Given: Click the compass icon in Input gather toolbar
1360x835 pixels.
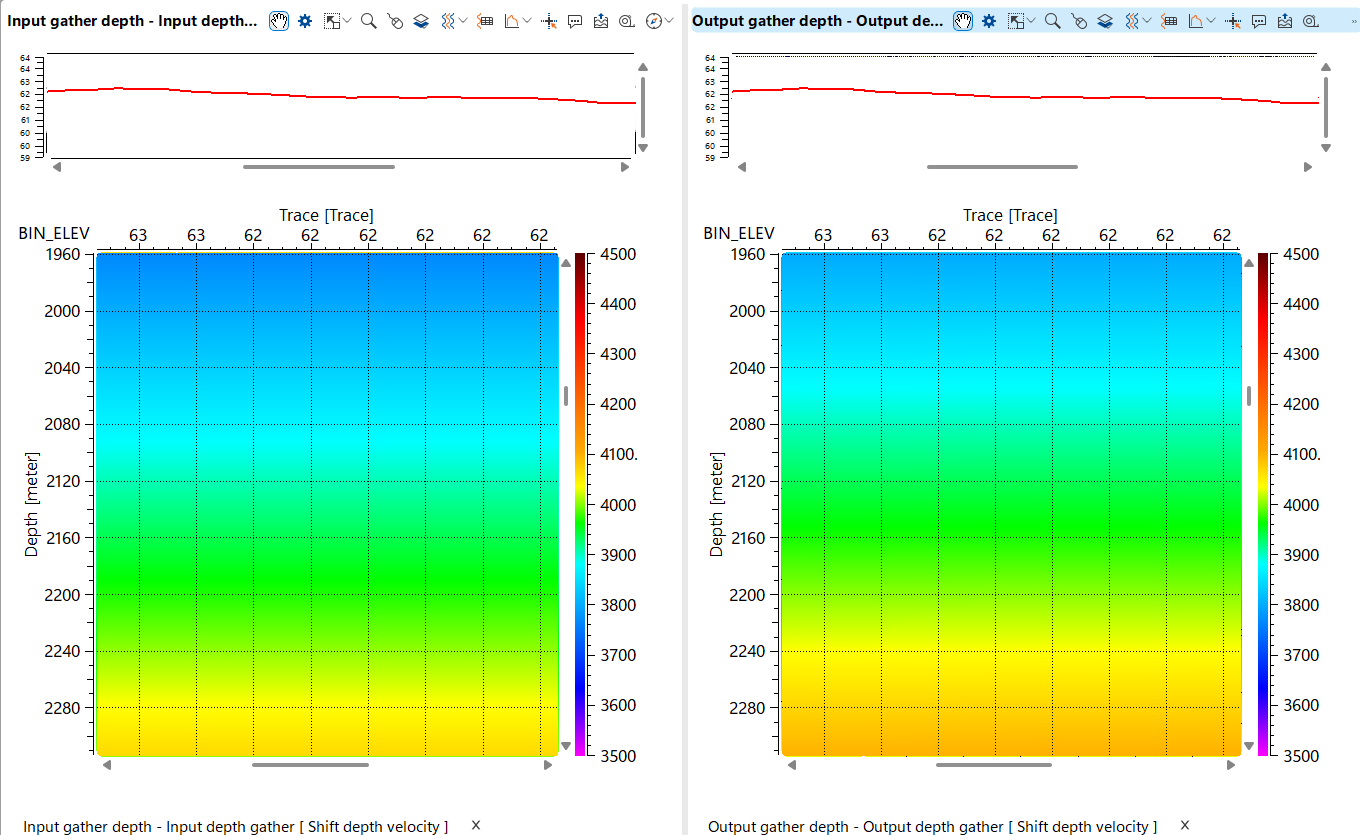Looking at the screenshot, I should pyautogui.click(x=654, y=21).
